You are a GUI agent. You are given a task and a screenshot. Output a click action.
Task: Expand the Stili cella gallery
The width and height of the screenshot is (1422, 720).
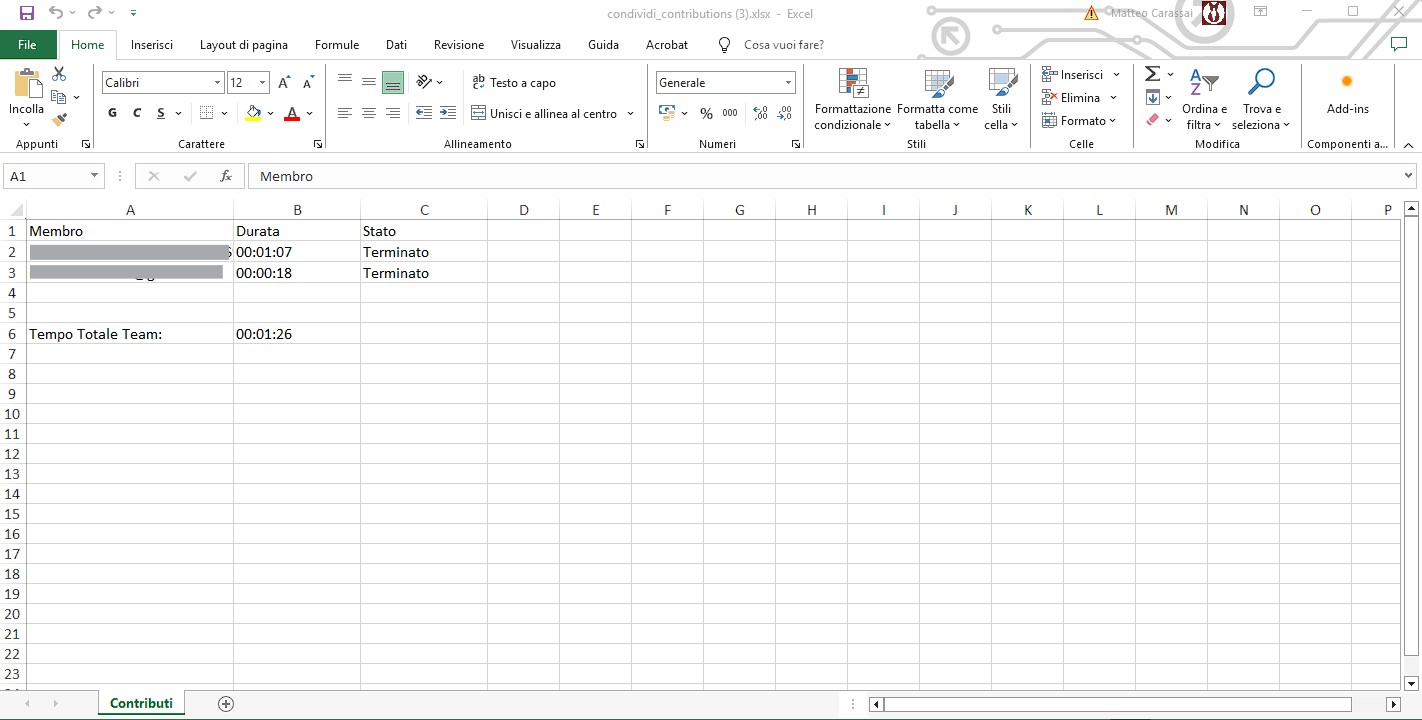click(1001, 100)
